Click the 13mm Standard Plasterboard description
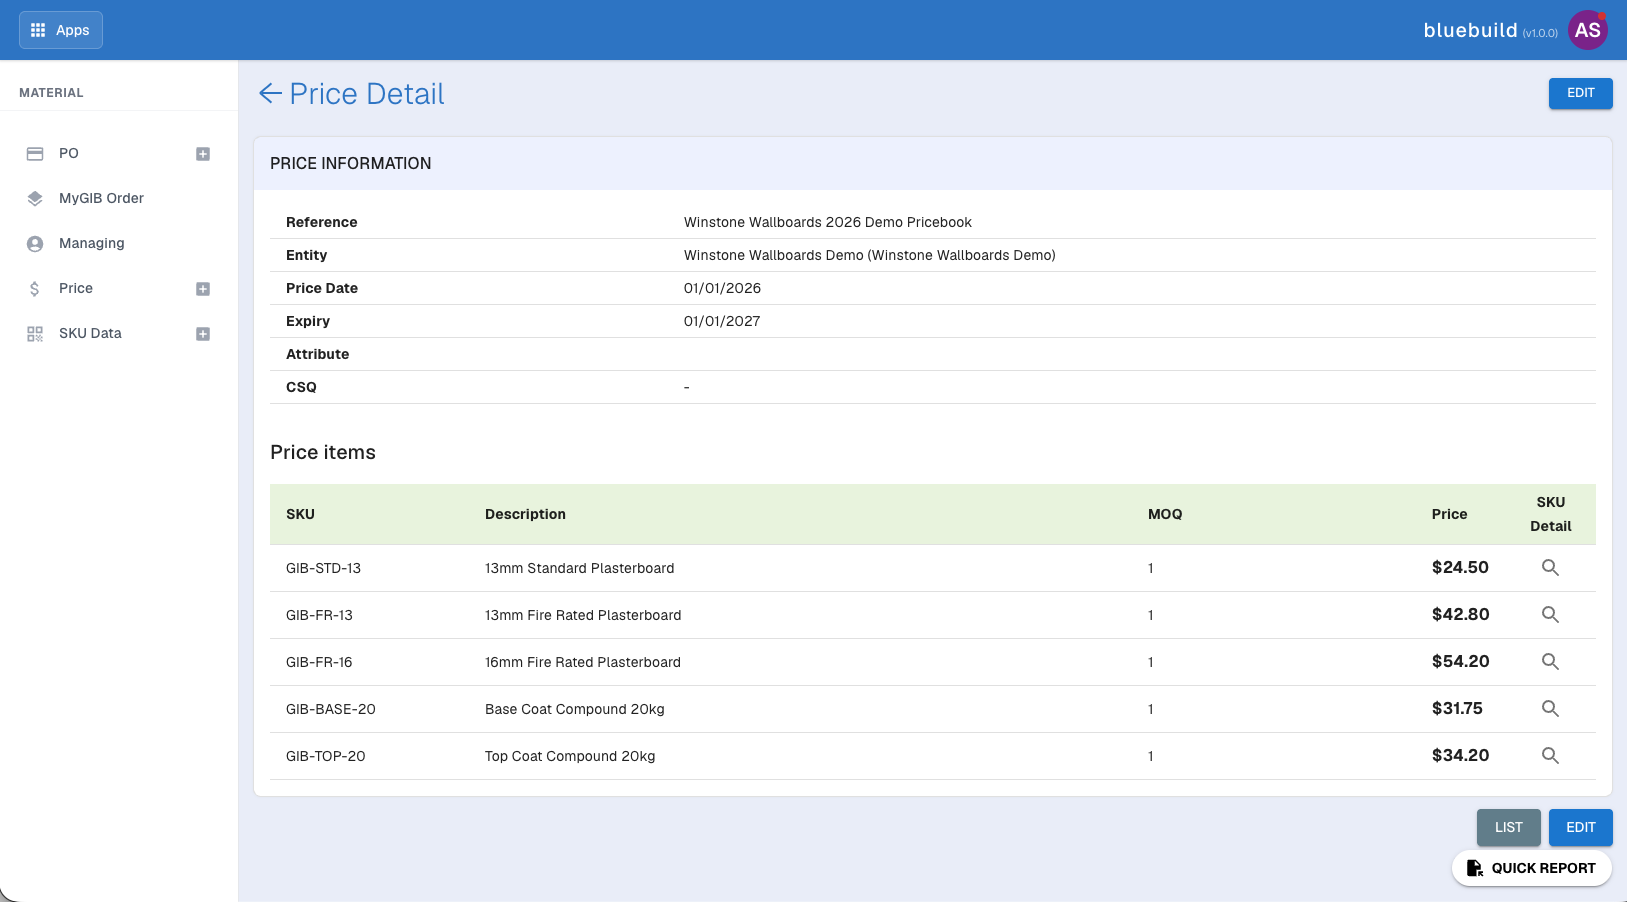This screenshot has height=902, width=1627. pos(579,568)
